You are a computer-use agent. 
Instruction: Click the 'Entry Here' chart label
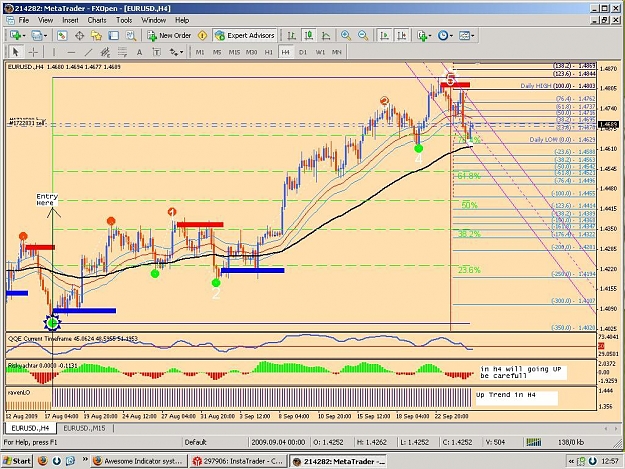click(47, 200)
